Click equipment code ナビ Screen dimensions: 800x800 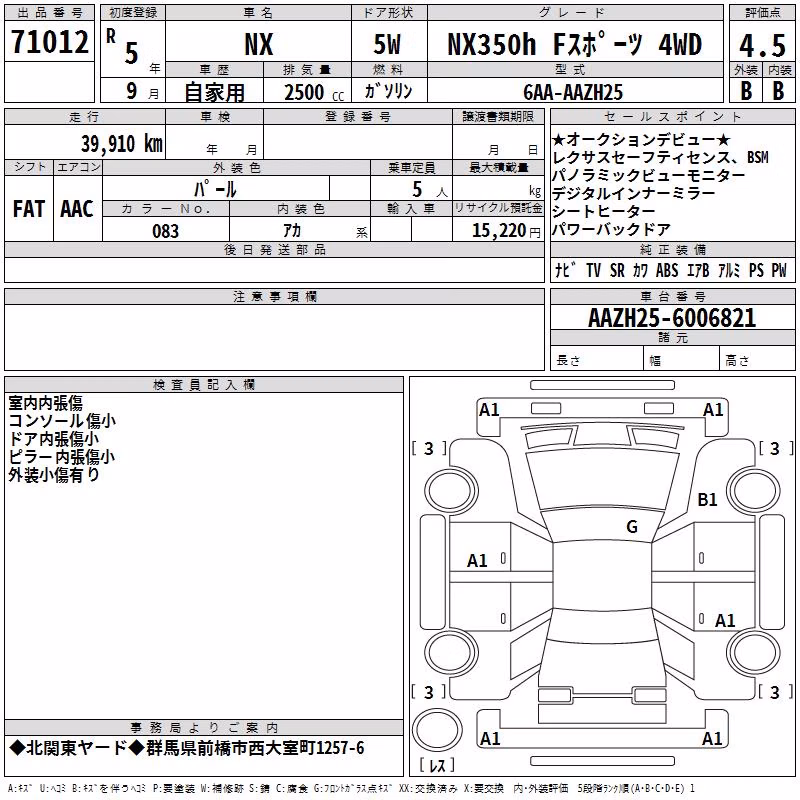pyautogui.click(x=566, y=270)
